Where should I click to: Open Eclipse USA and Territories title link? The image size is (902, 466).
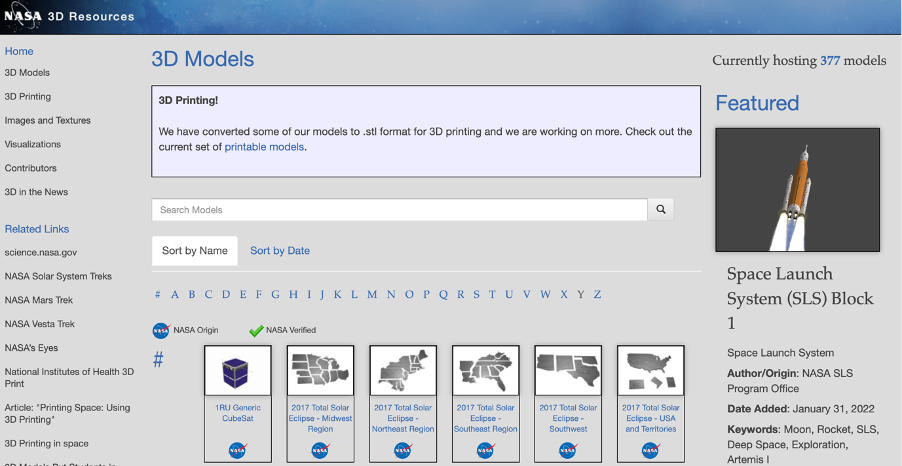651,418
